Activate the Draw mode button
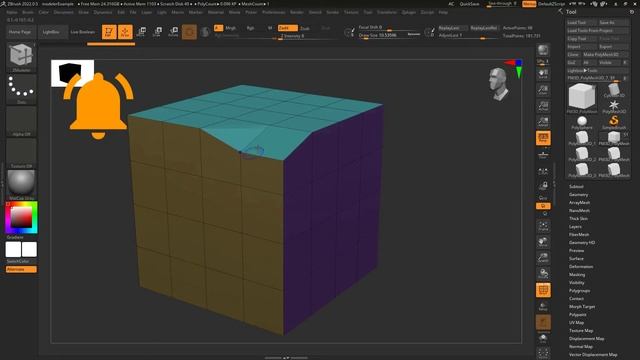 click(x=125, y=32)
